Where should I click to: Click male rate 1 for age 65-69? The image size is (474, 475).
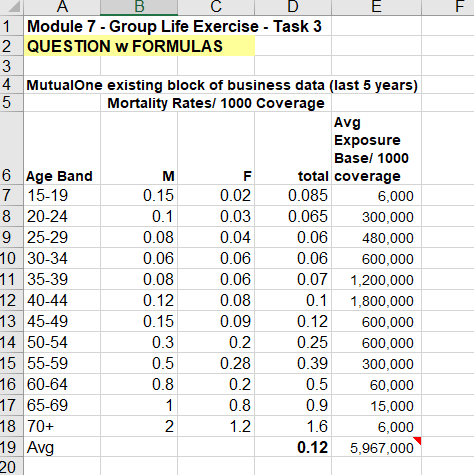(x=139, y=405)
